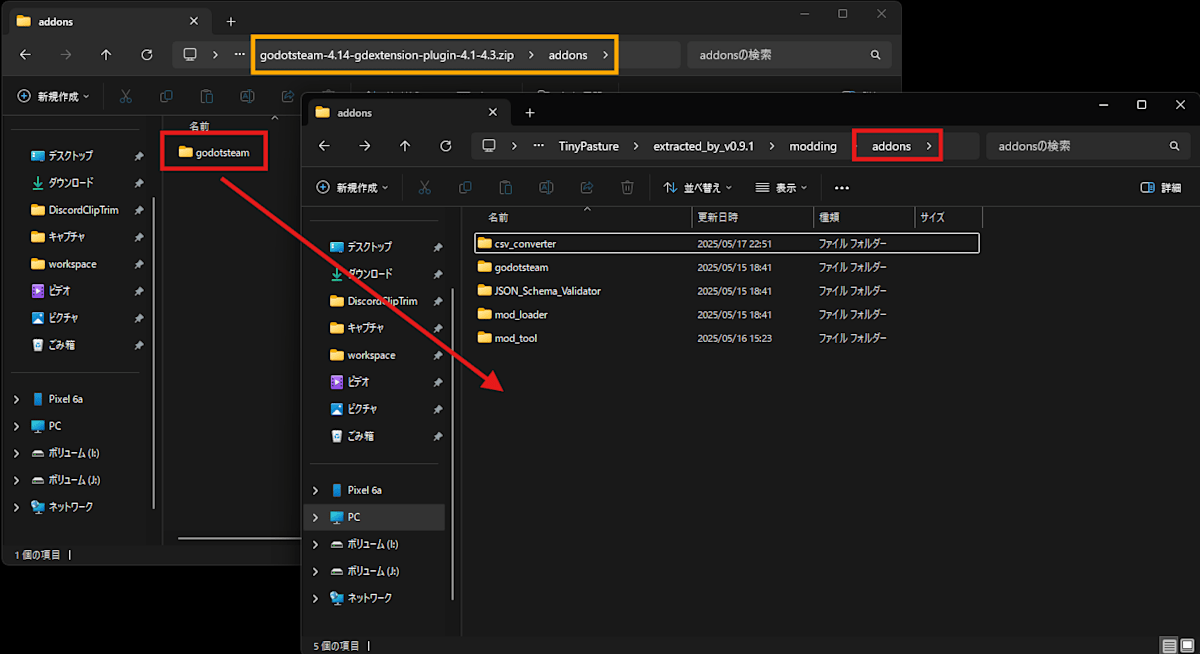1200x654 pixels.
Task: Click the Paste icon in front window toolbar
Action: tap(505, 187)
